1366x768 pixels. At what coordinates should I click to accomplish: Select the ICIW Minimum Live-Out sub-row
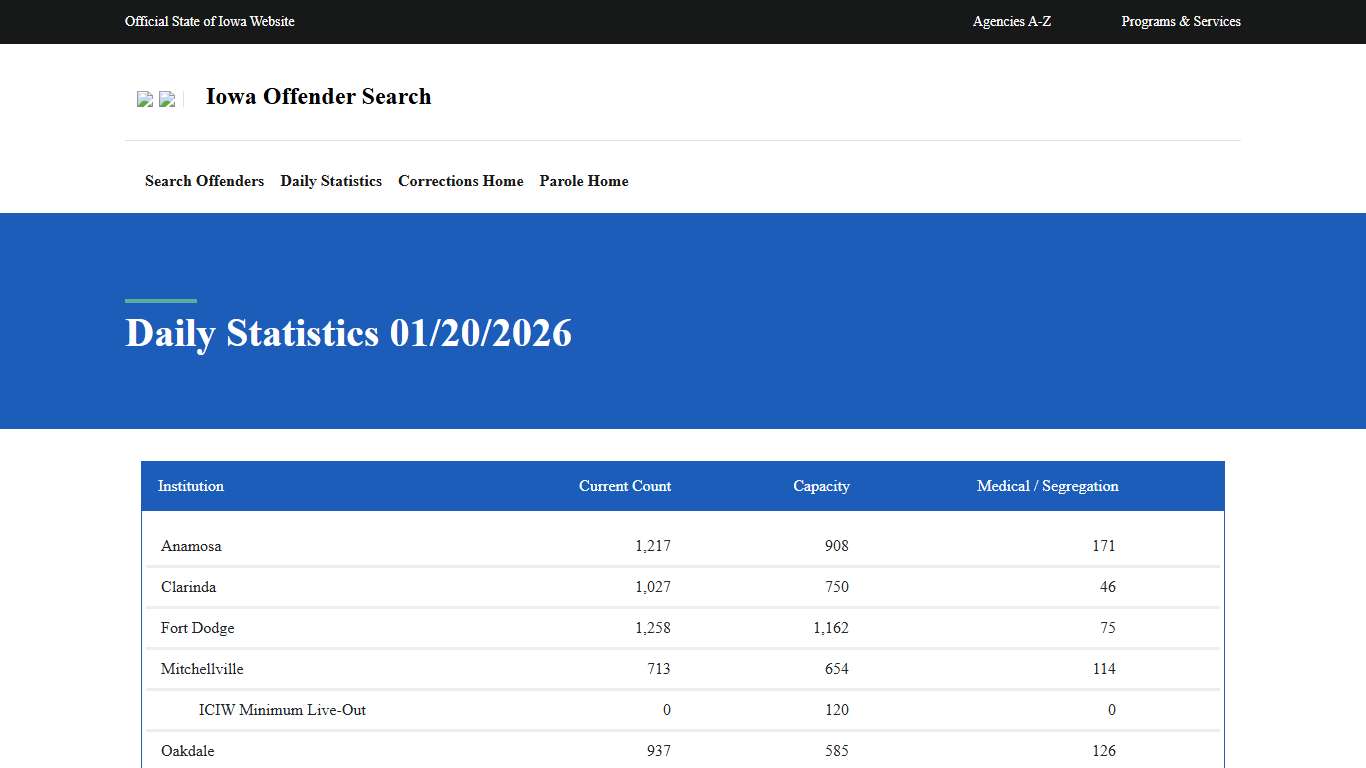(282, 710)
